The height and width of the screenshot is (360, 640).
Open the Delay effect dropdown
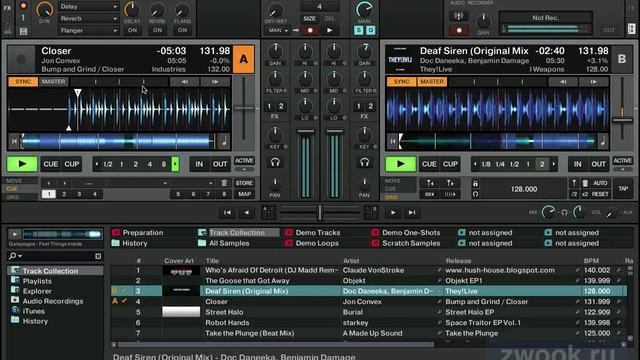point(89,7)
